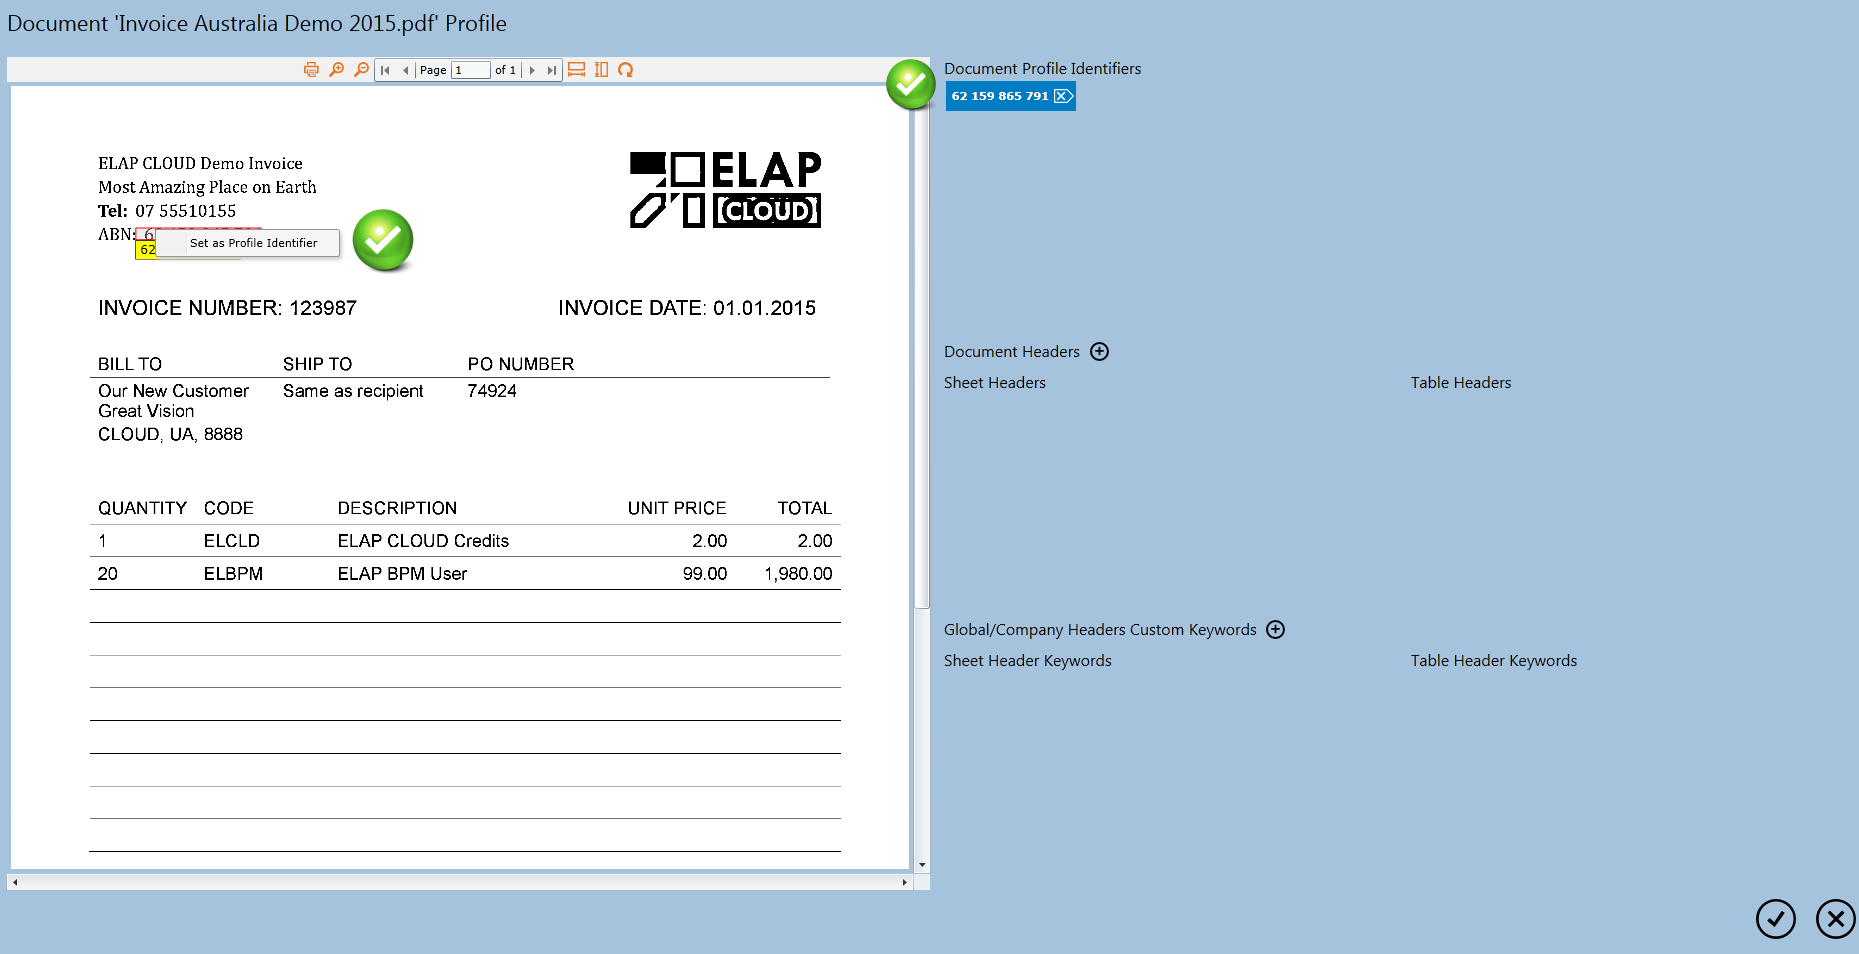Click 'Document Profile Identifiers' label
Screen dimensions: 1859x954
coord(1042,69)
